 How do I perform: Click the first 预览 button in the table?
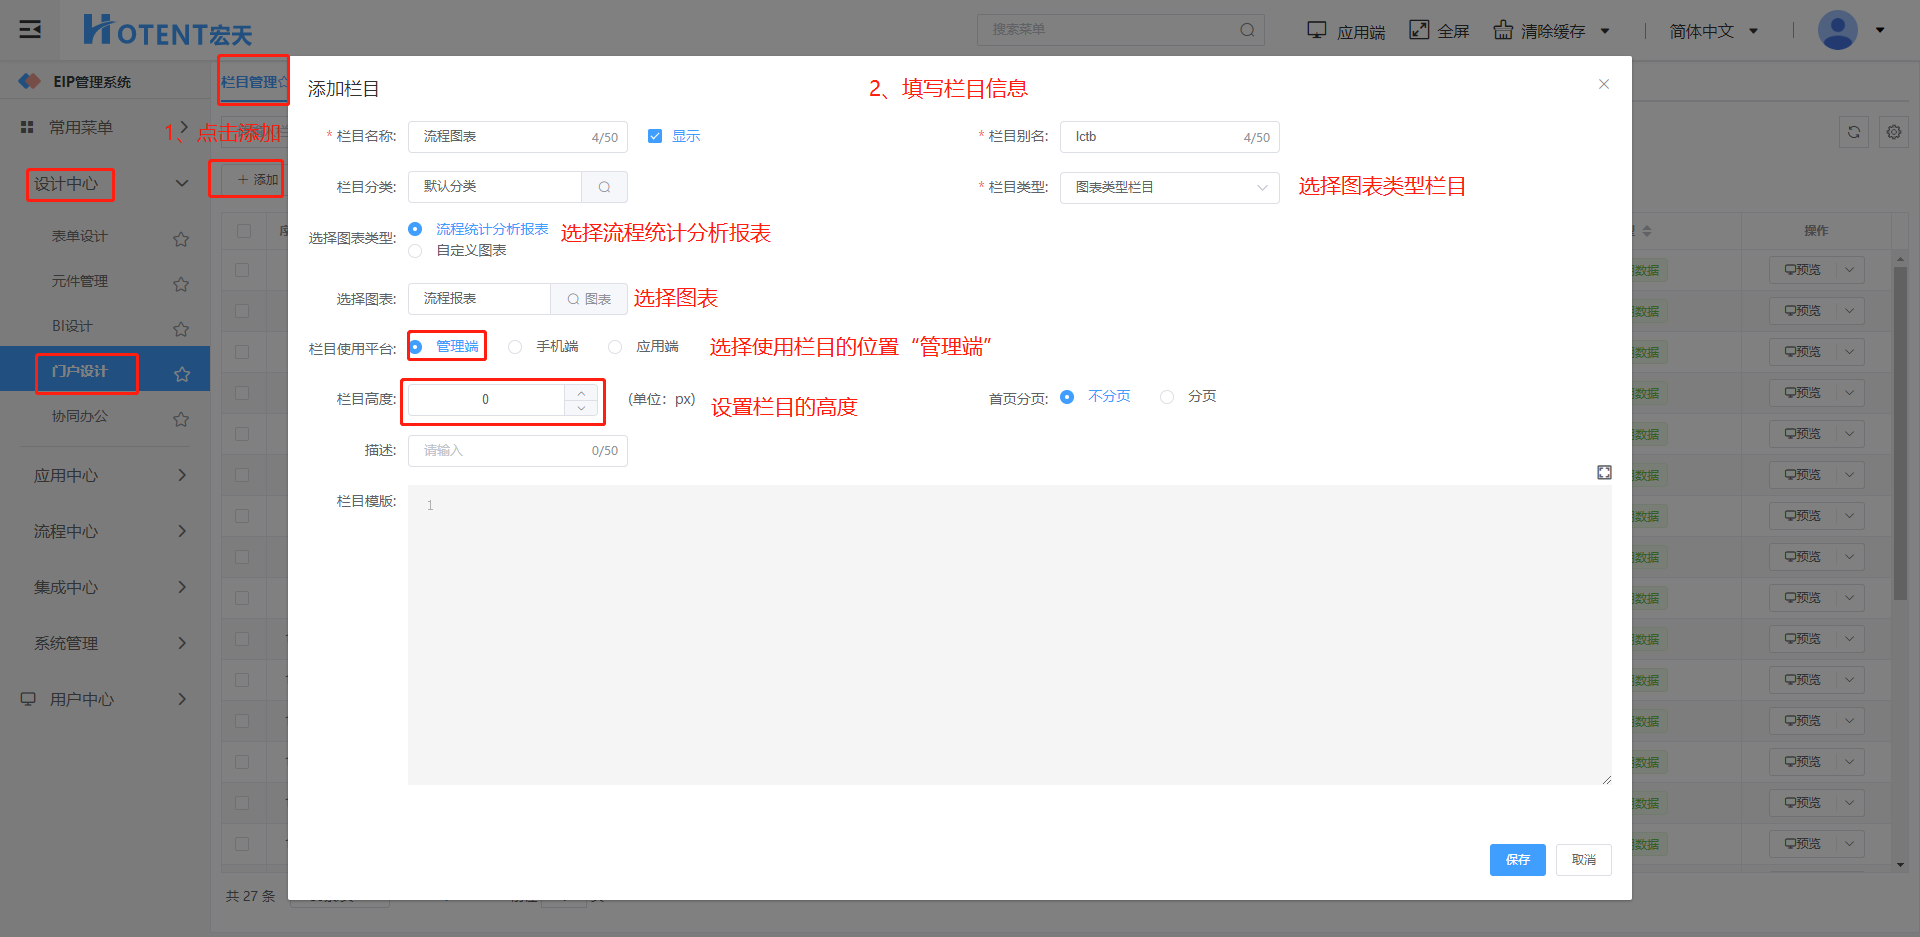point(1803,270)
